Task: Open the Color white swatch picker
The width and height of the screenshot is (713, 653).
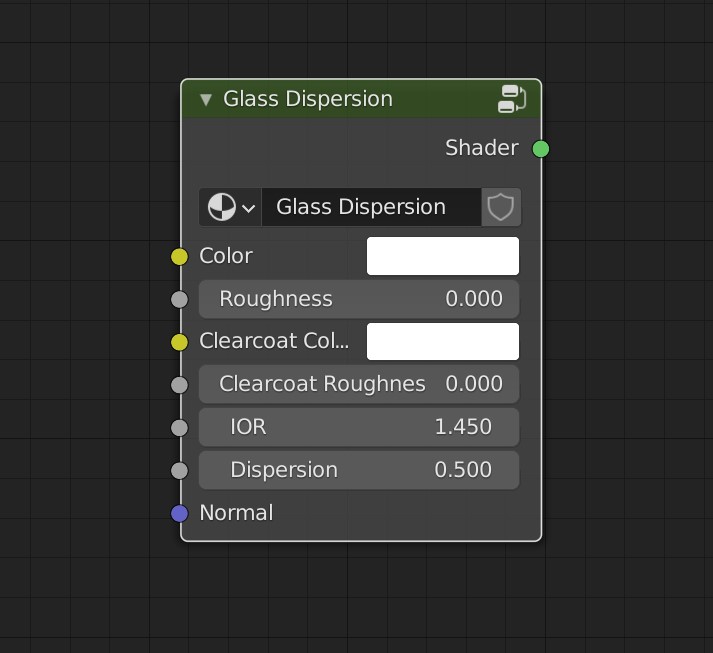Action: pyautogui.click(x=442, y=256)
